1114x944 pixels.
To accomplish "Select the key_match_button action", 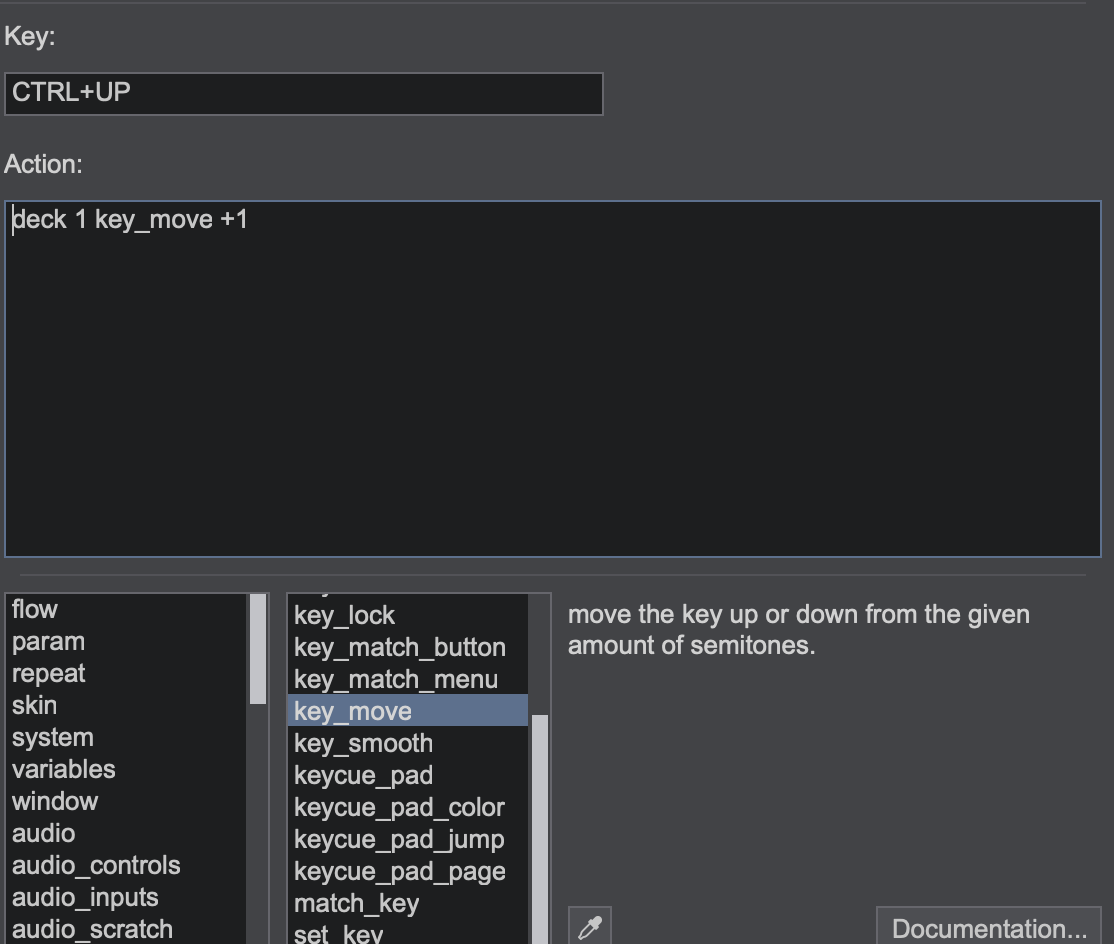I will (x=400, y=647).
